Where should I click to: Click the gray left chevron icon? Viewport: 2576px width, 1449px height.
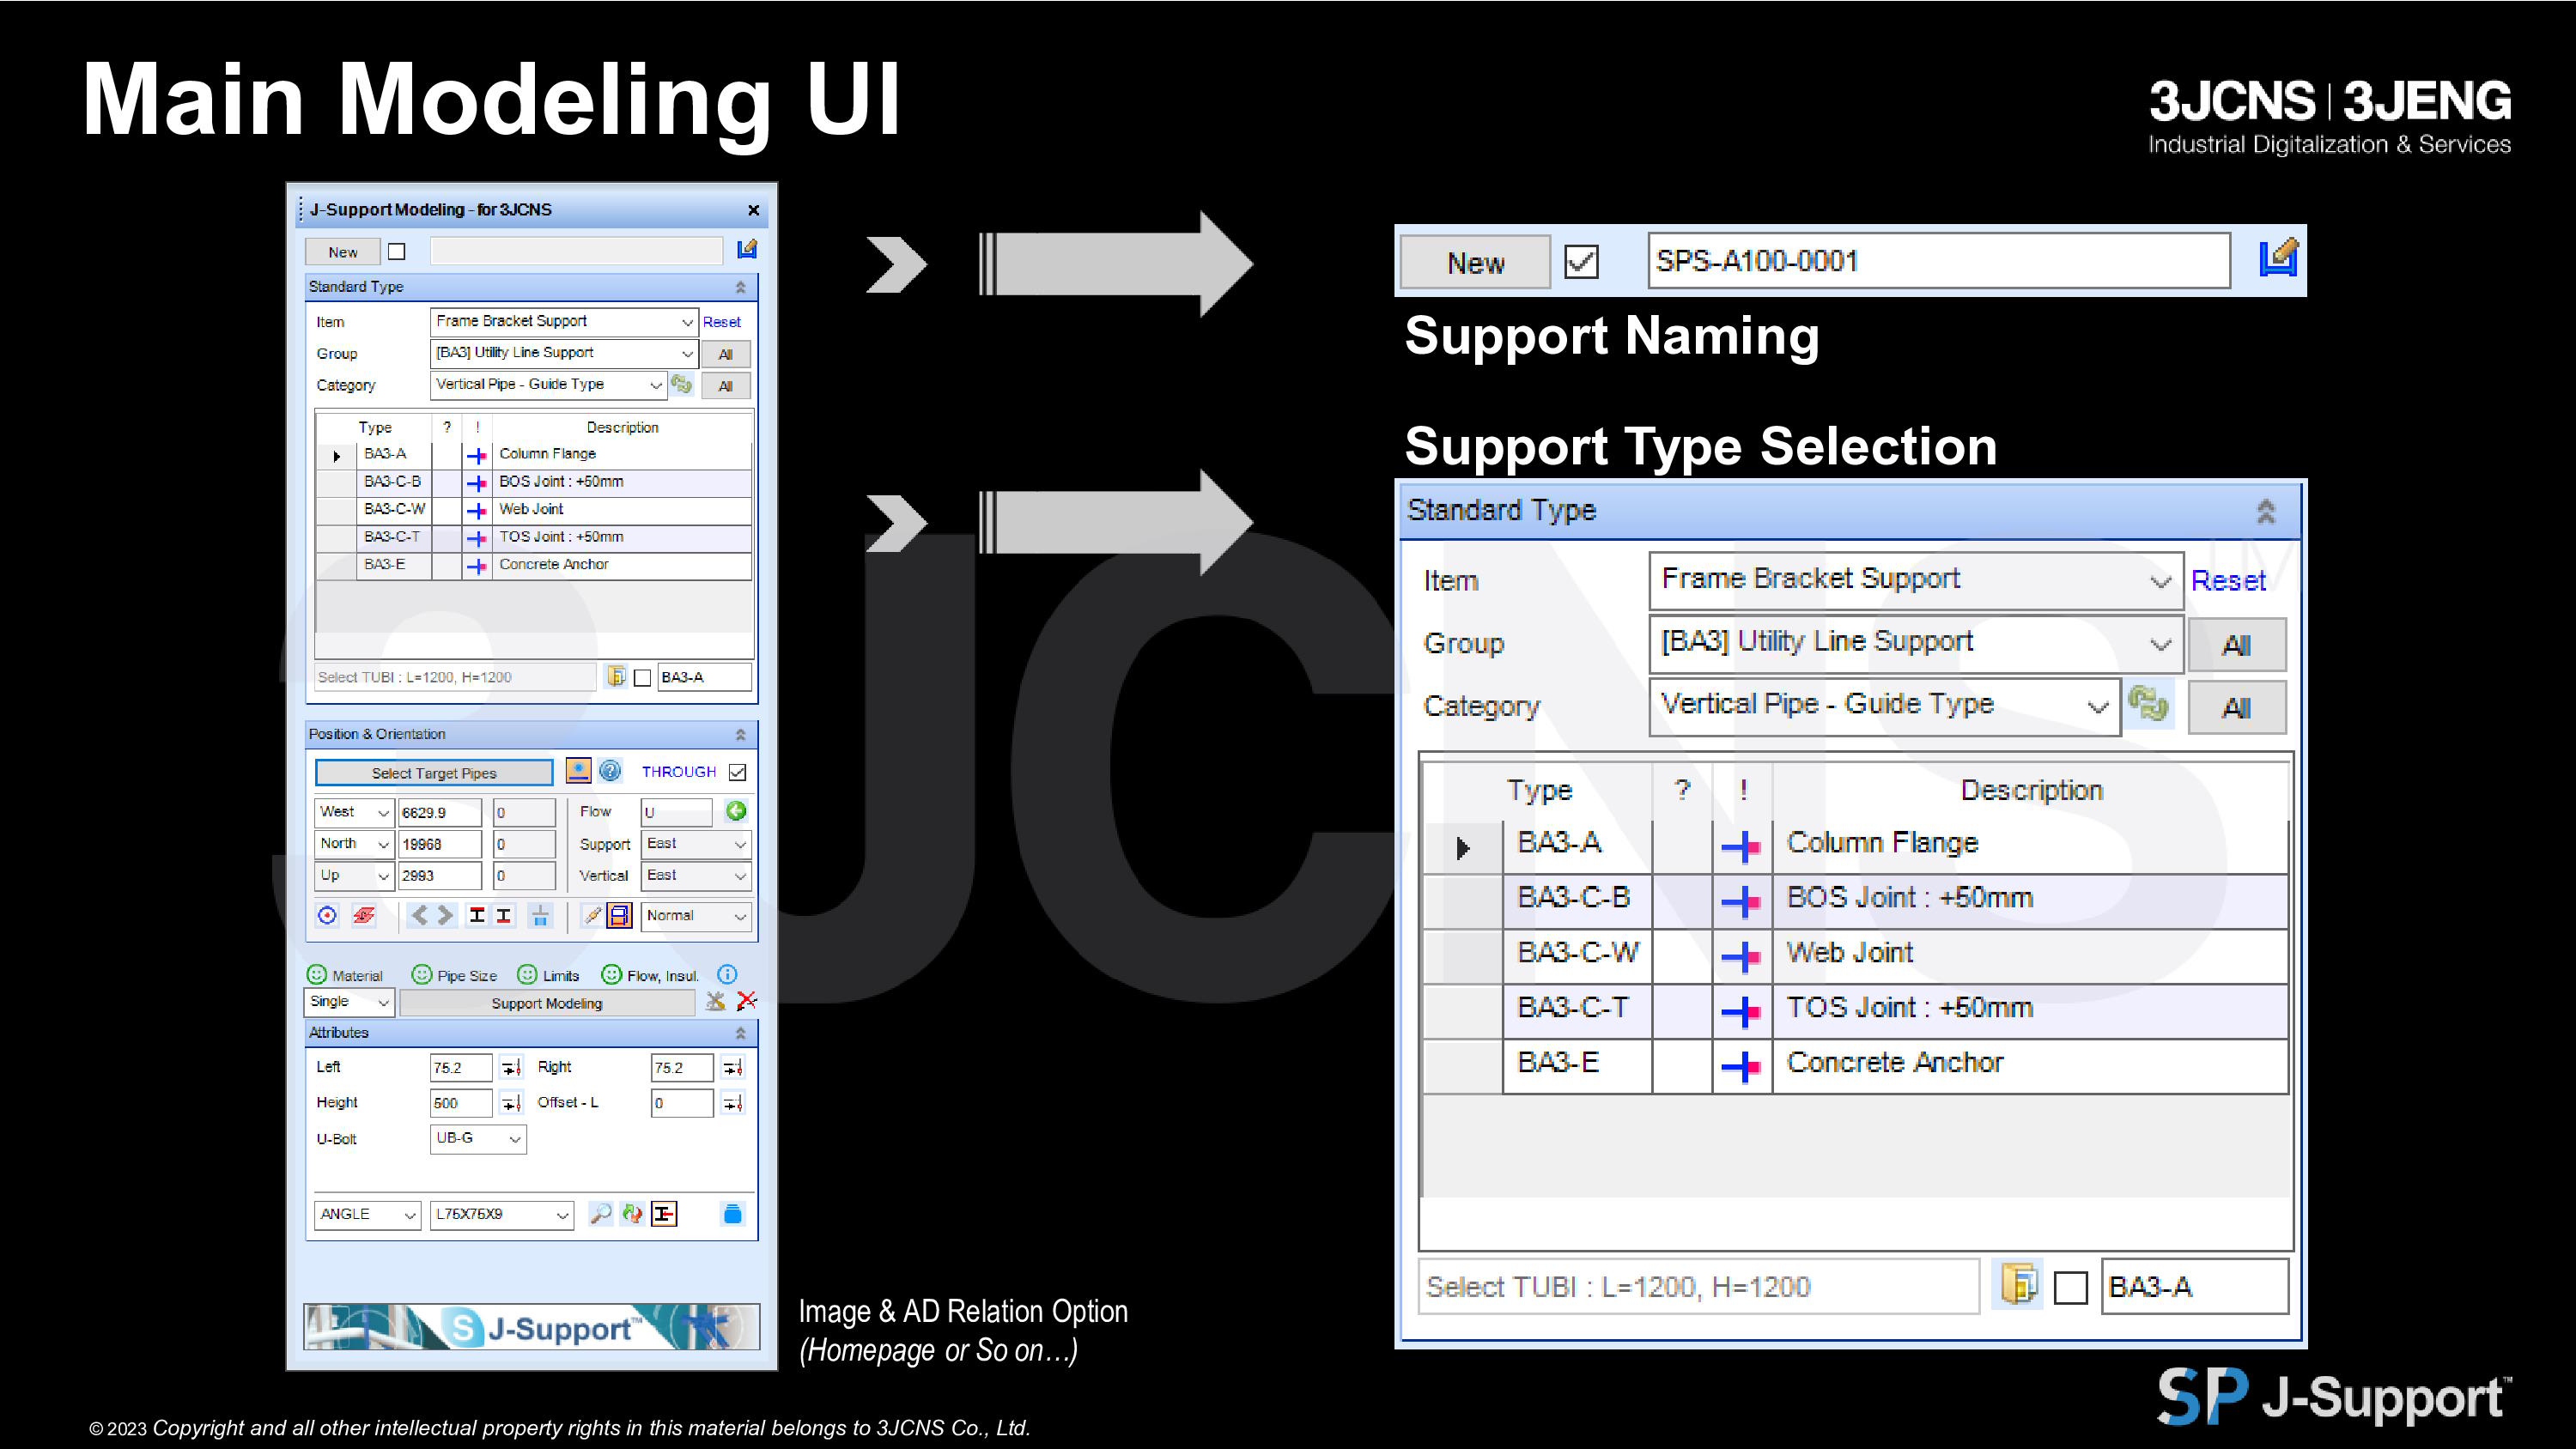(420, 915)
